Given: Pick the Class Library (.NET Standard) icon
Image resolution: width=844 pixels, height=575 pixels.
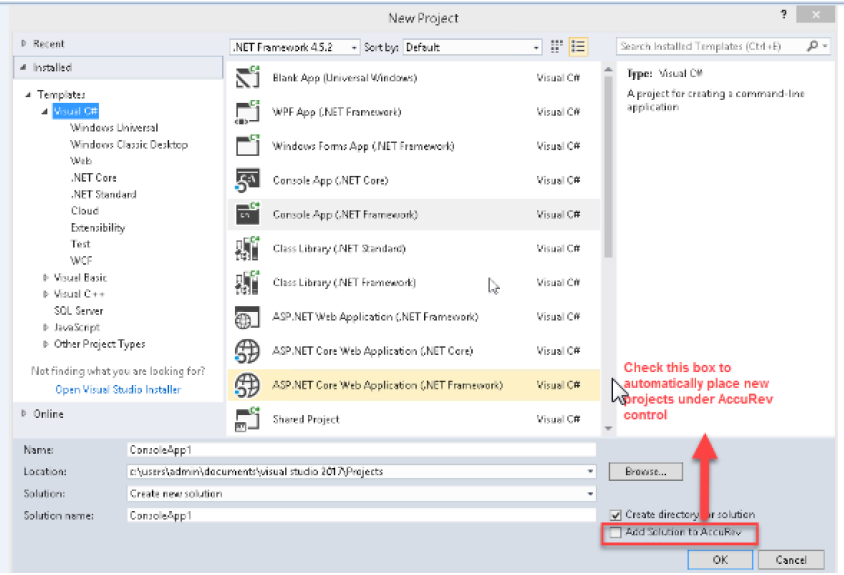Looking at the screenshot, I should [x=247, y=248].
